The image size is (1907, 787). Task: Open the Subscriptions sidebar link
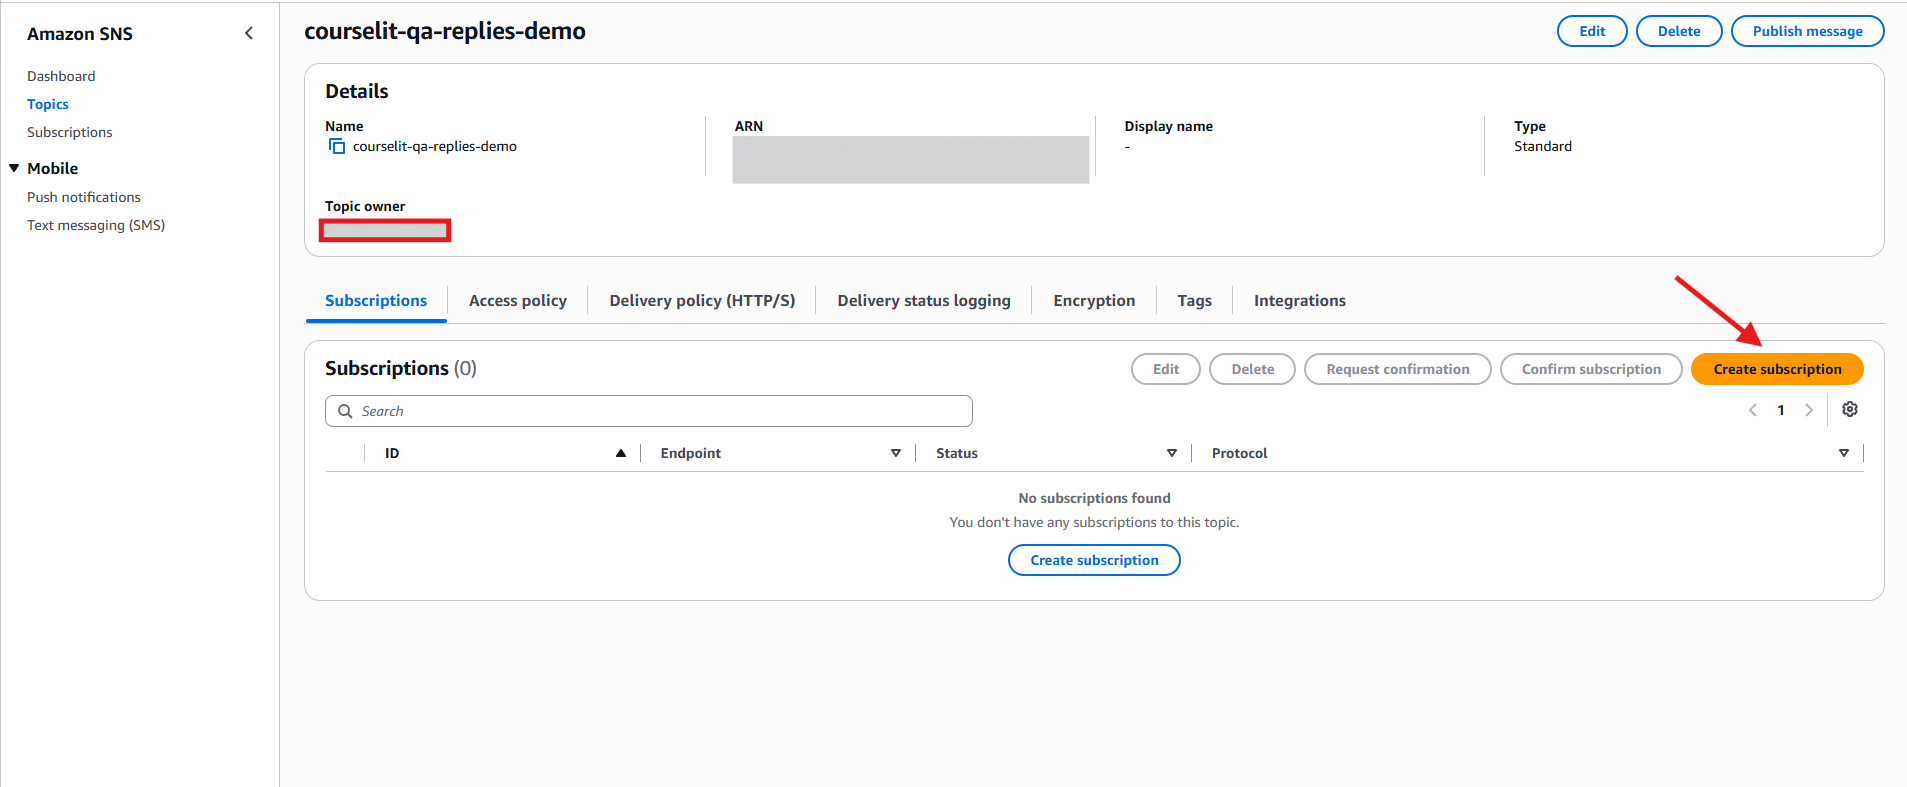click(70, 132)
